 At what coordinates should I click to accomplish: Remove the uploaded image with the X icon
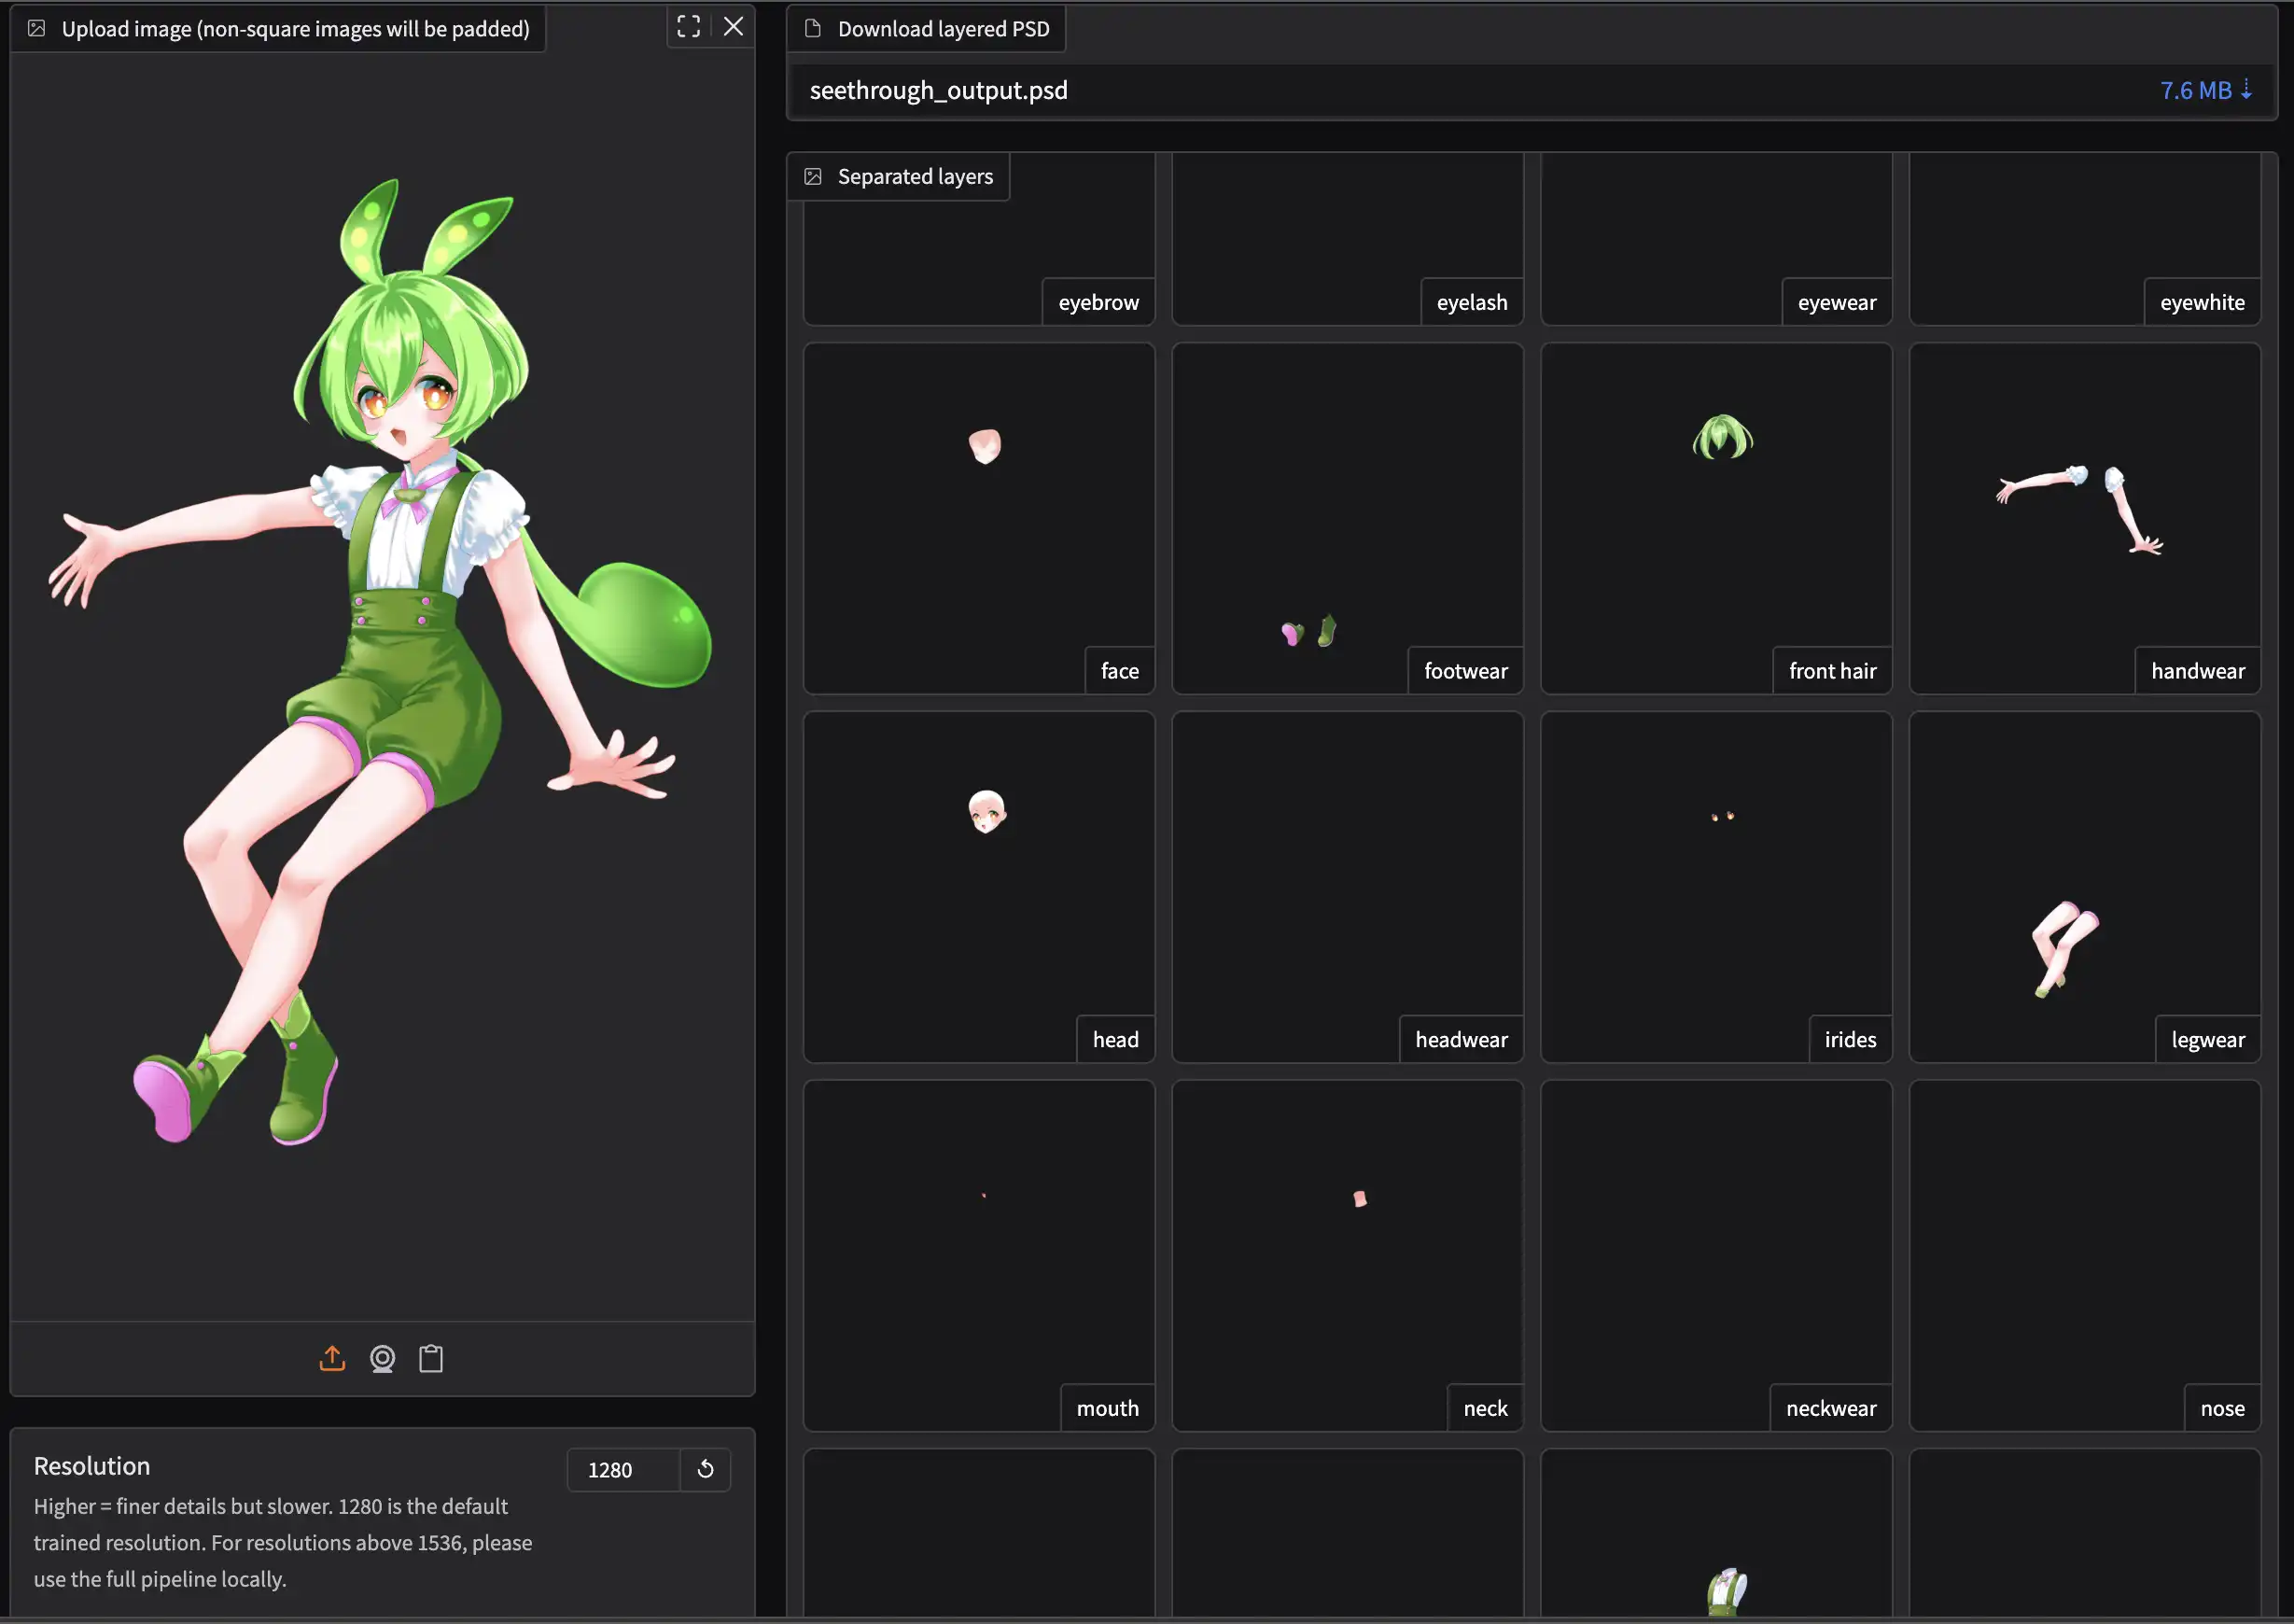click(x=733, y=27)
